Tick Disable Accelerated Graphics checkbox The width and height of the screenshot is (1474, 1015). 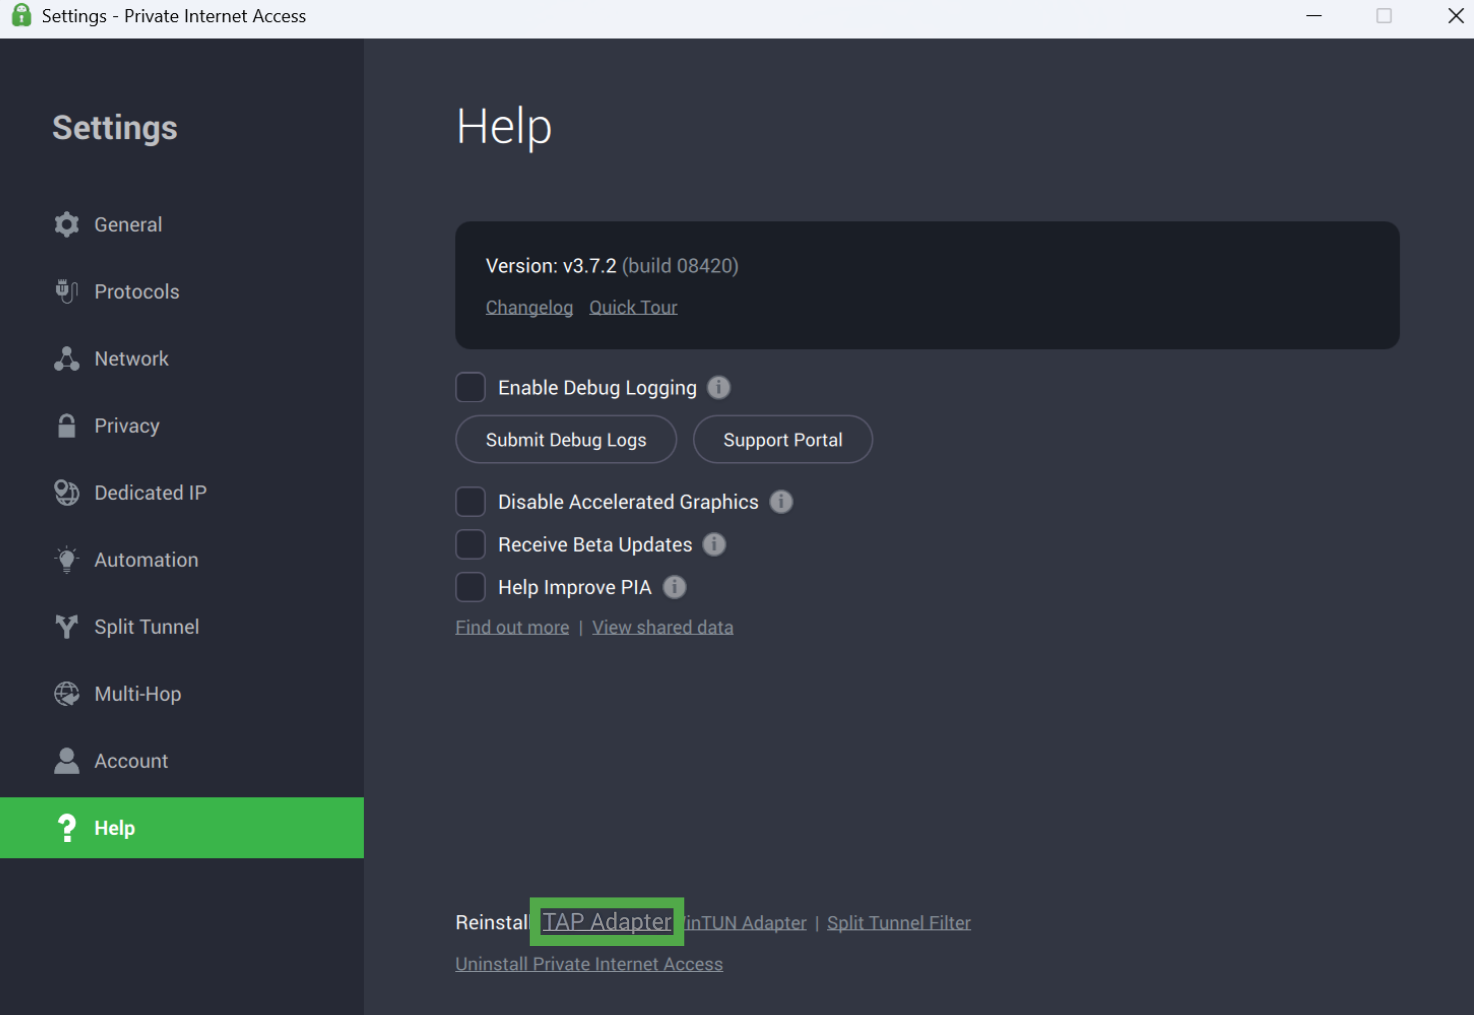[x=470, y=502]
